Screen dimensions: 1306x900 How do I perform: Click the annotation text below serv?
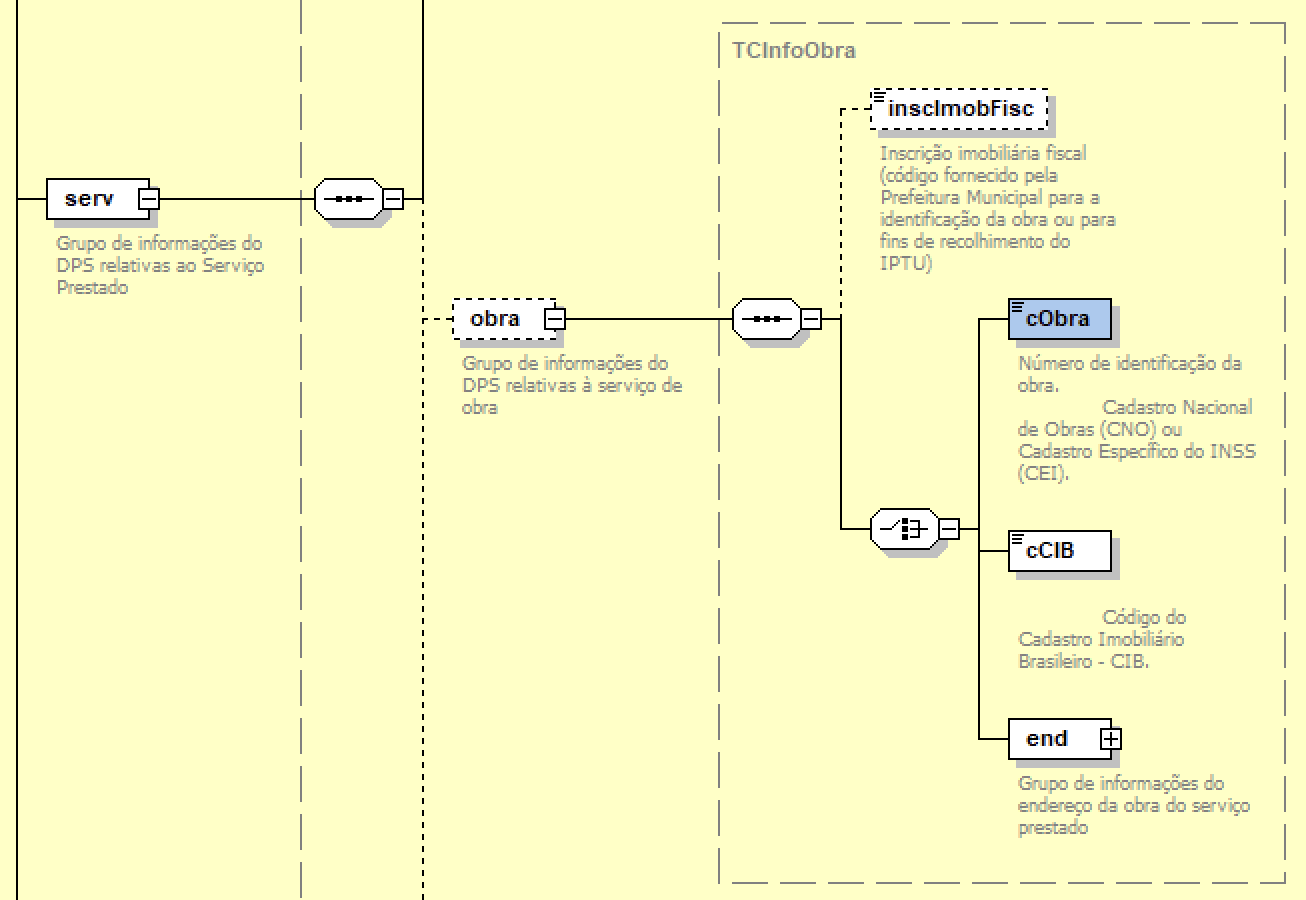click(160, 266)
